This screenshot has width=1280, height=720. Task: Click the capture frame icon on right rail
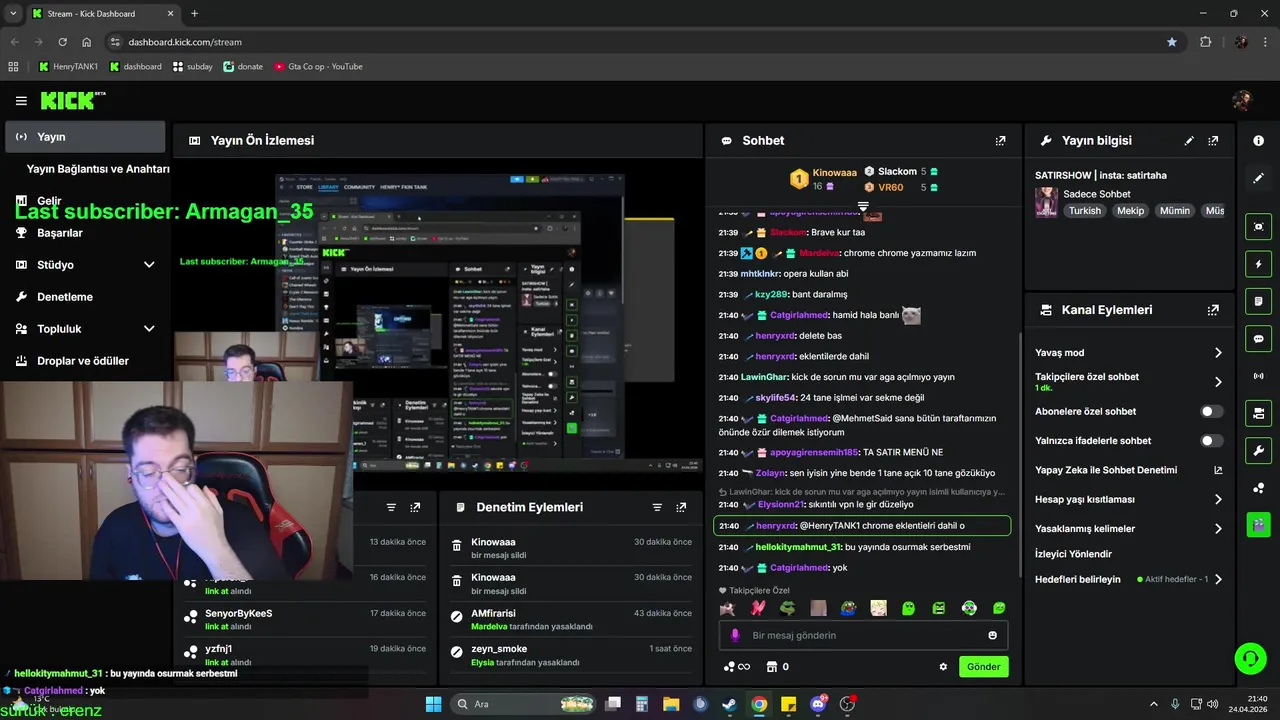click(1258, 227)
